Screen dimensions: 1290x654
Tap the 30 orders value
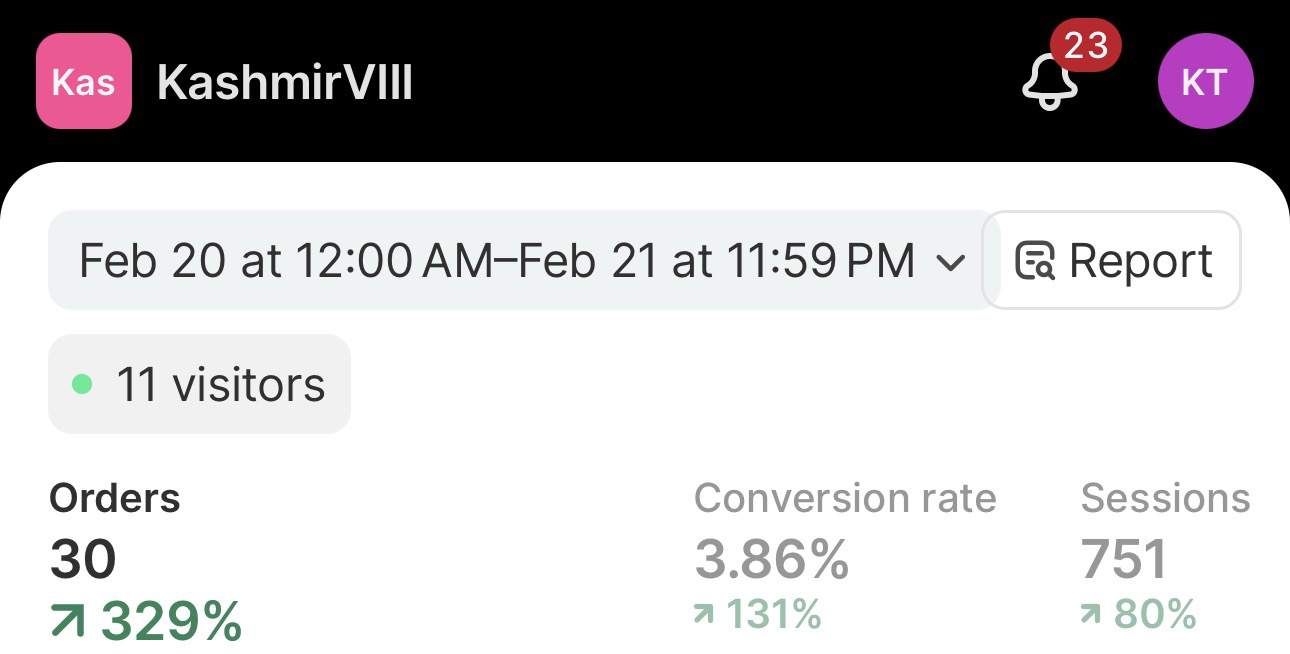tap(83, 558)
